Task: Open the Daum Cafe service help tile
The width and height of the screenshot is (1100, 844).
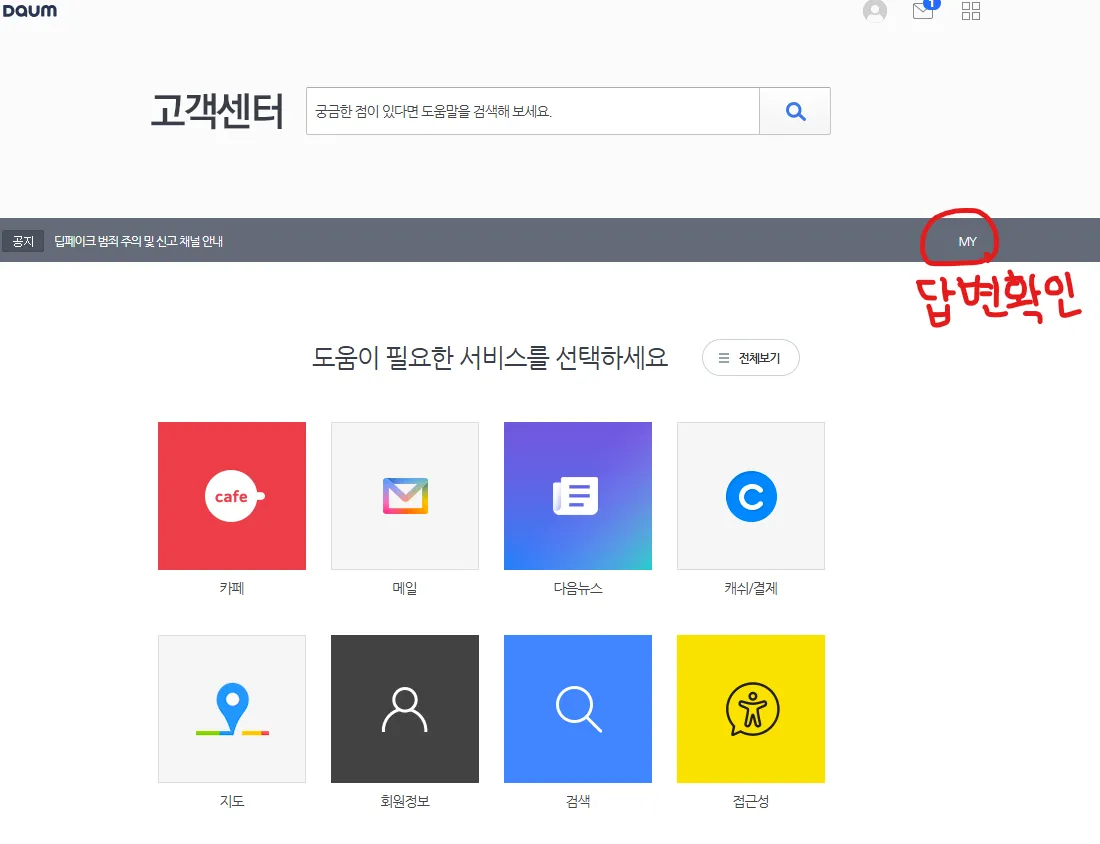Action: [231, 495]
